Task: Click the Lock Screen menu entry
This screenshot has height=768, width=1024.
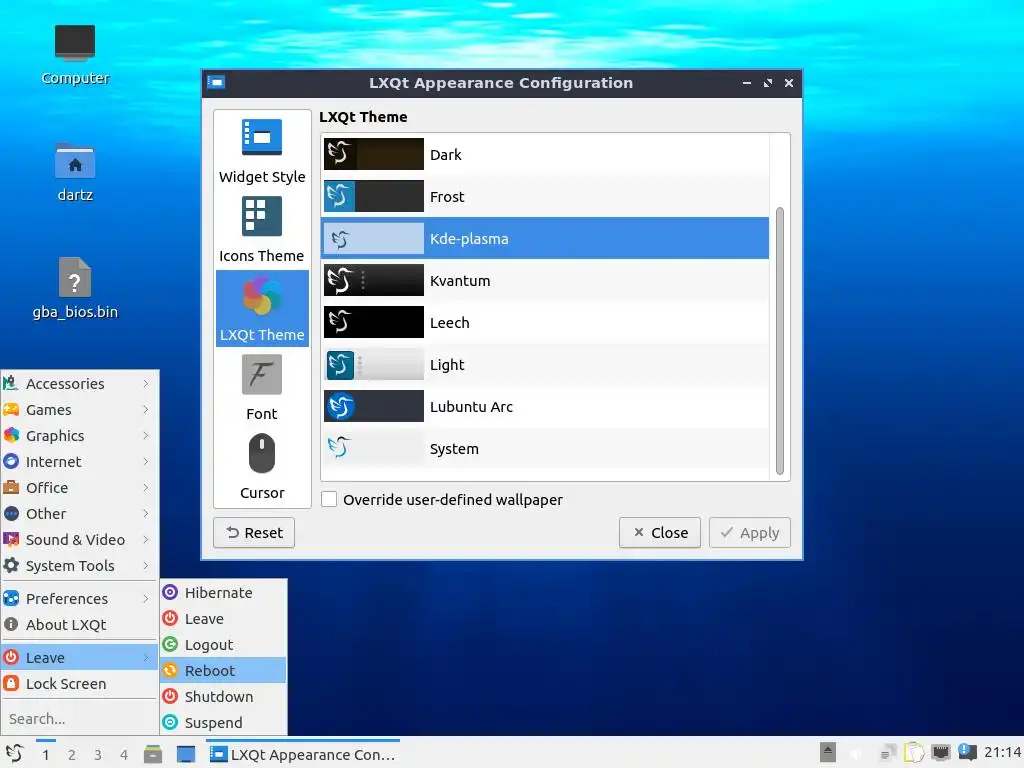Action: click(x=80, y=684)
